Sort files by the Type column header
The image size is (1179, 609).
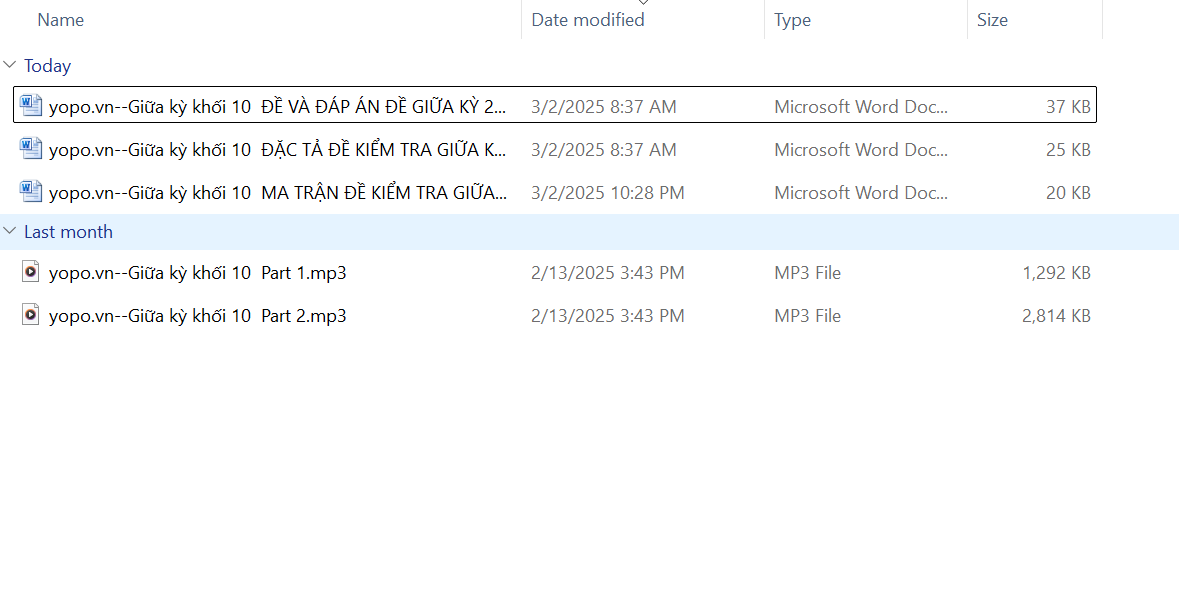coord(792,20)
